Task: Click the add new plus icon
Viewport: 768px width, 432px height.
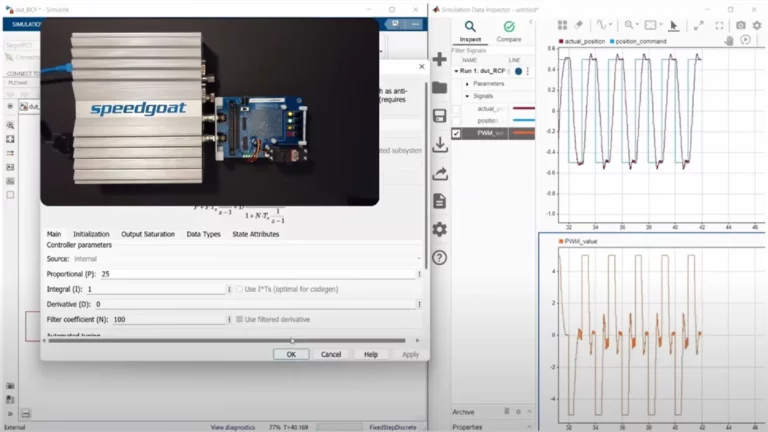Action: click(439, 59)
